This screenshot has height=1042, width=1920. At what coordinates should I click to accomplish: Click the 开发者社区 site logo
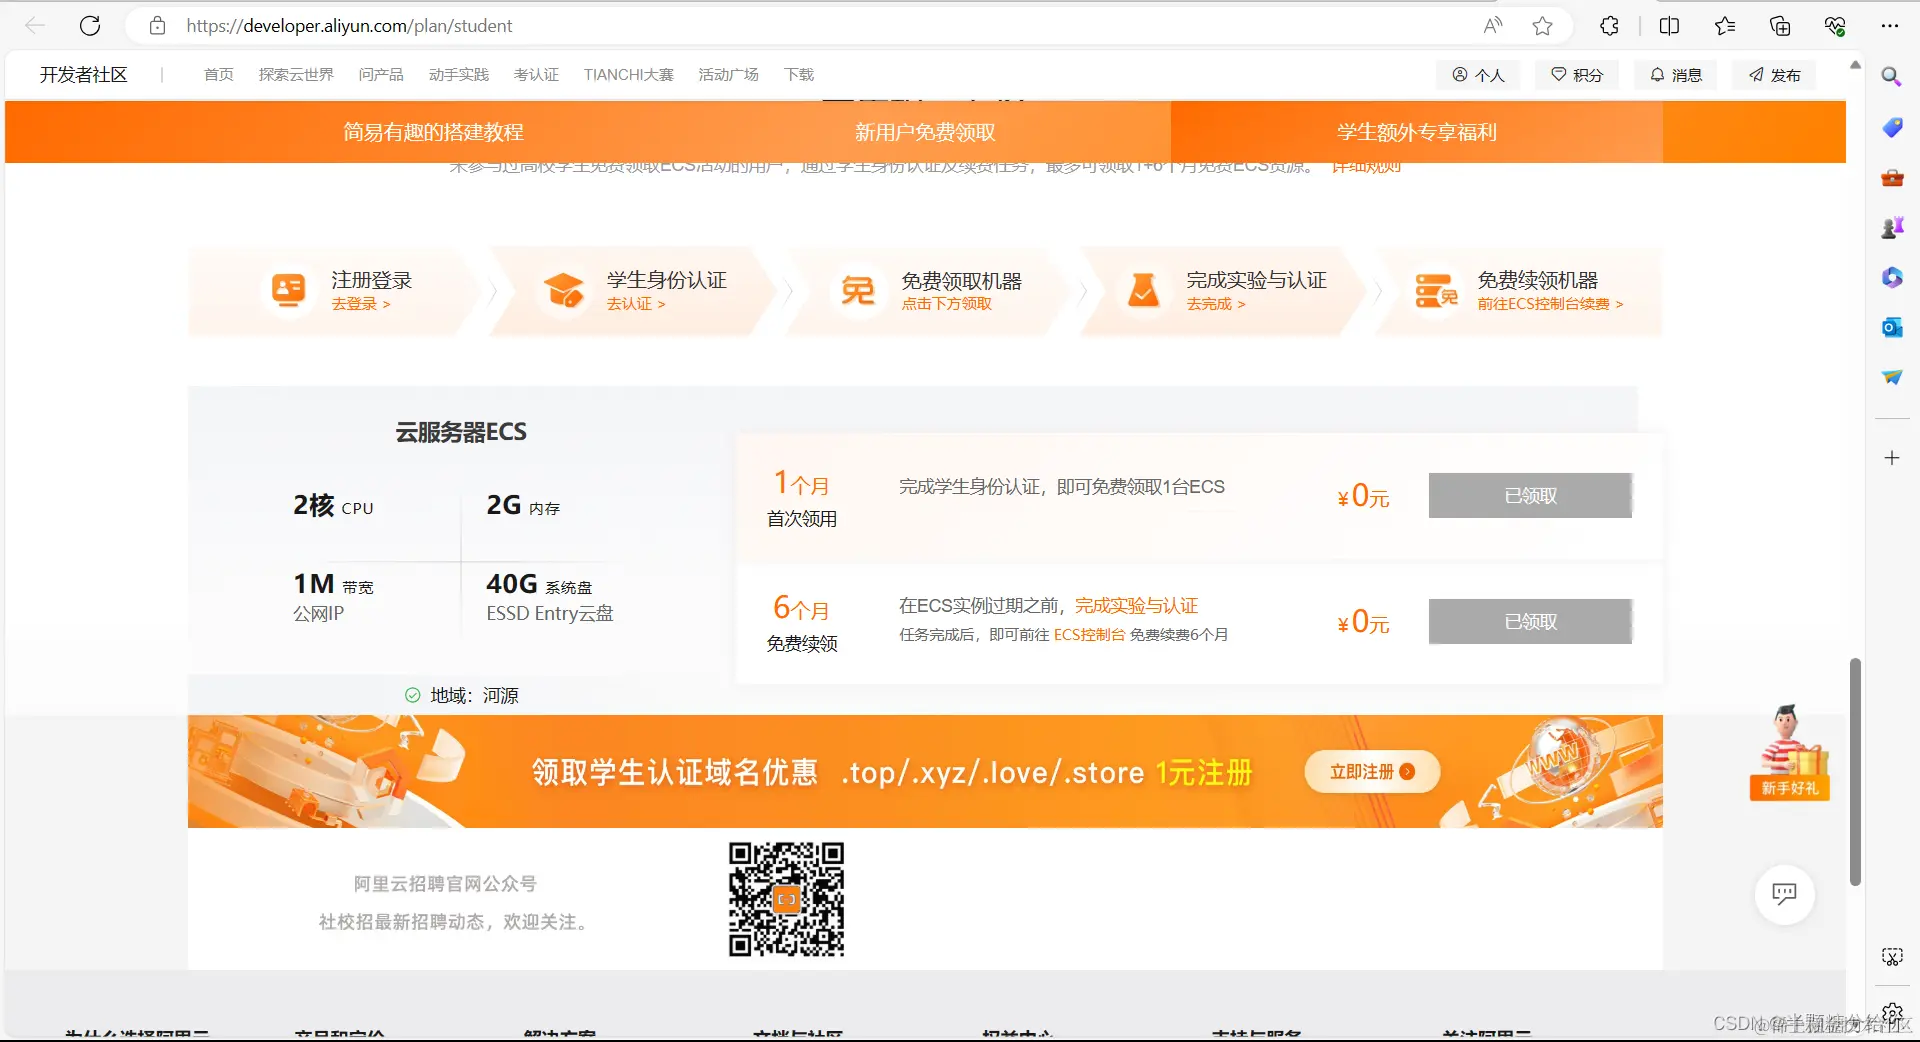pos(84,75)
